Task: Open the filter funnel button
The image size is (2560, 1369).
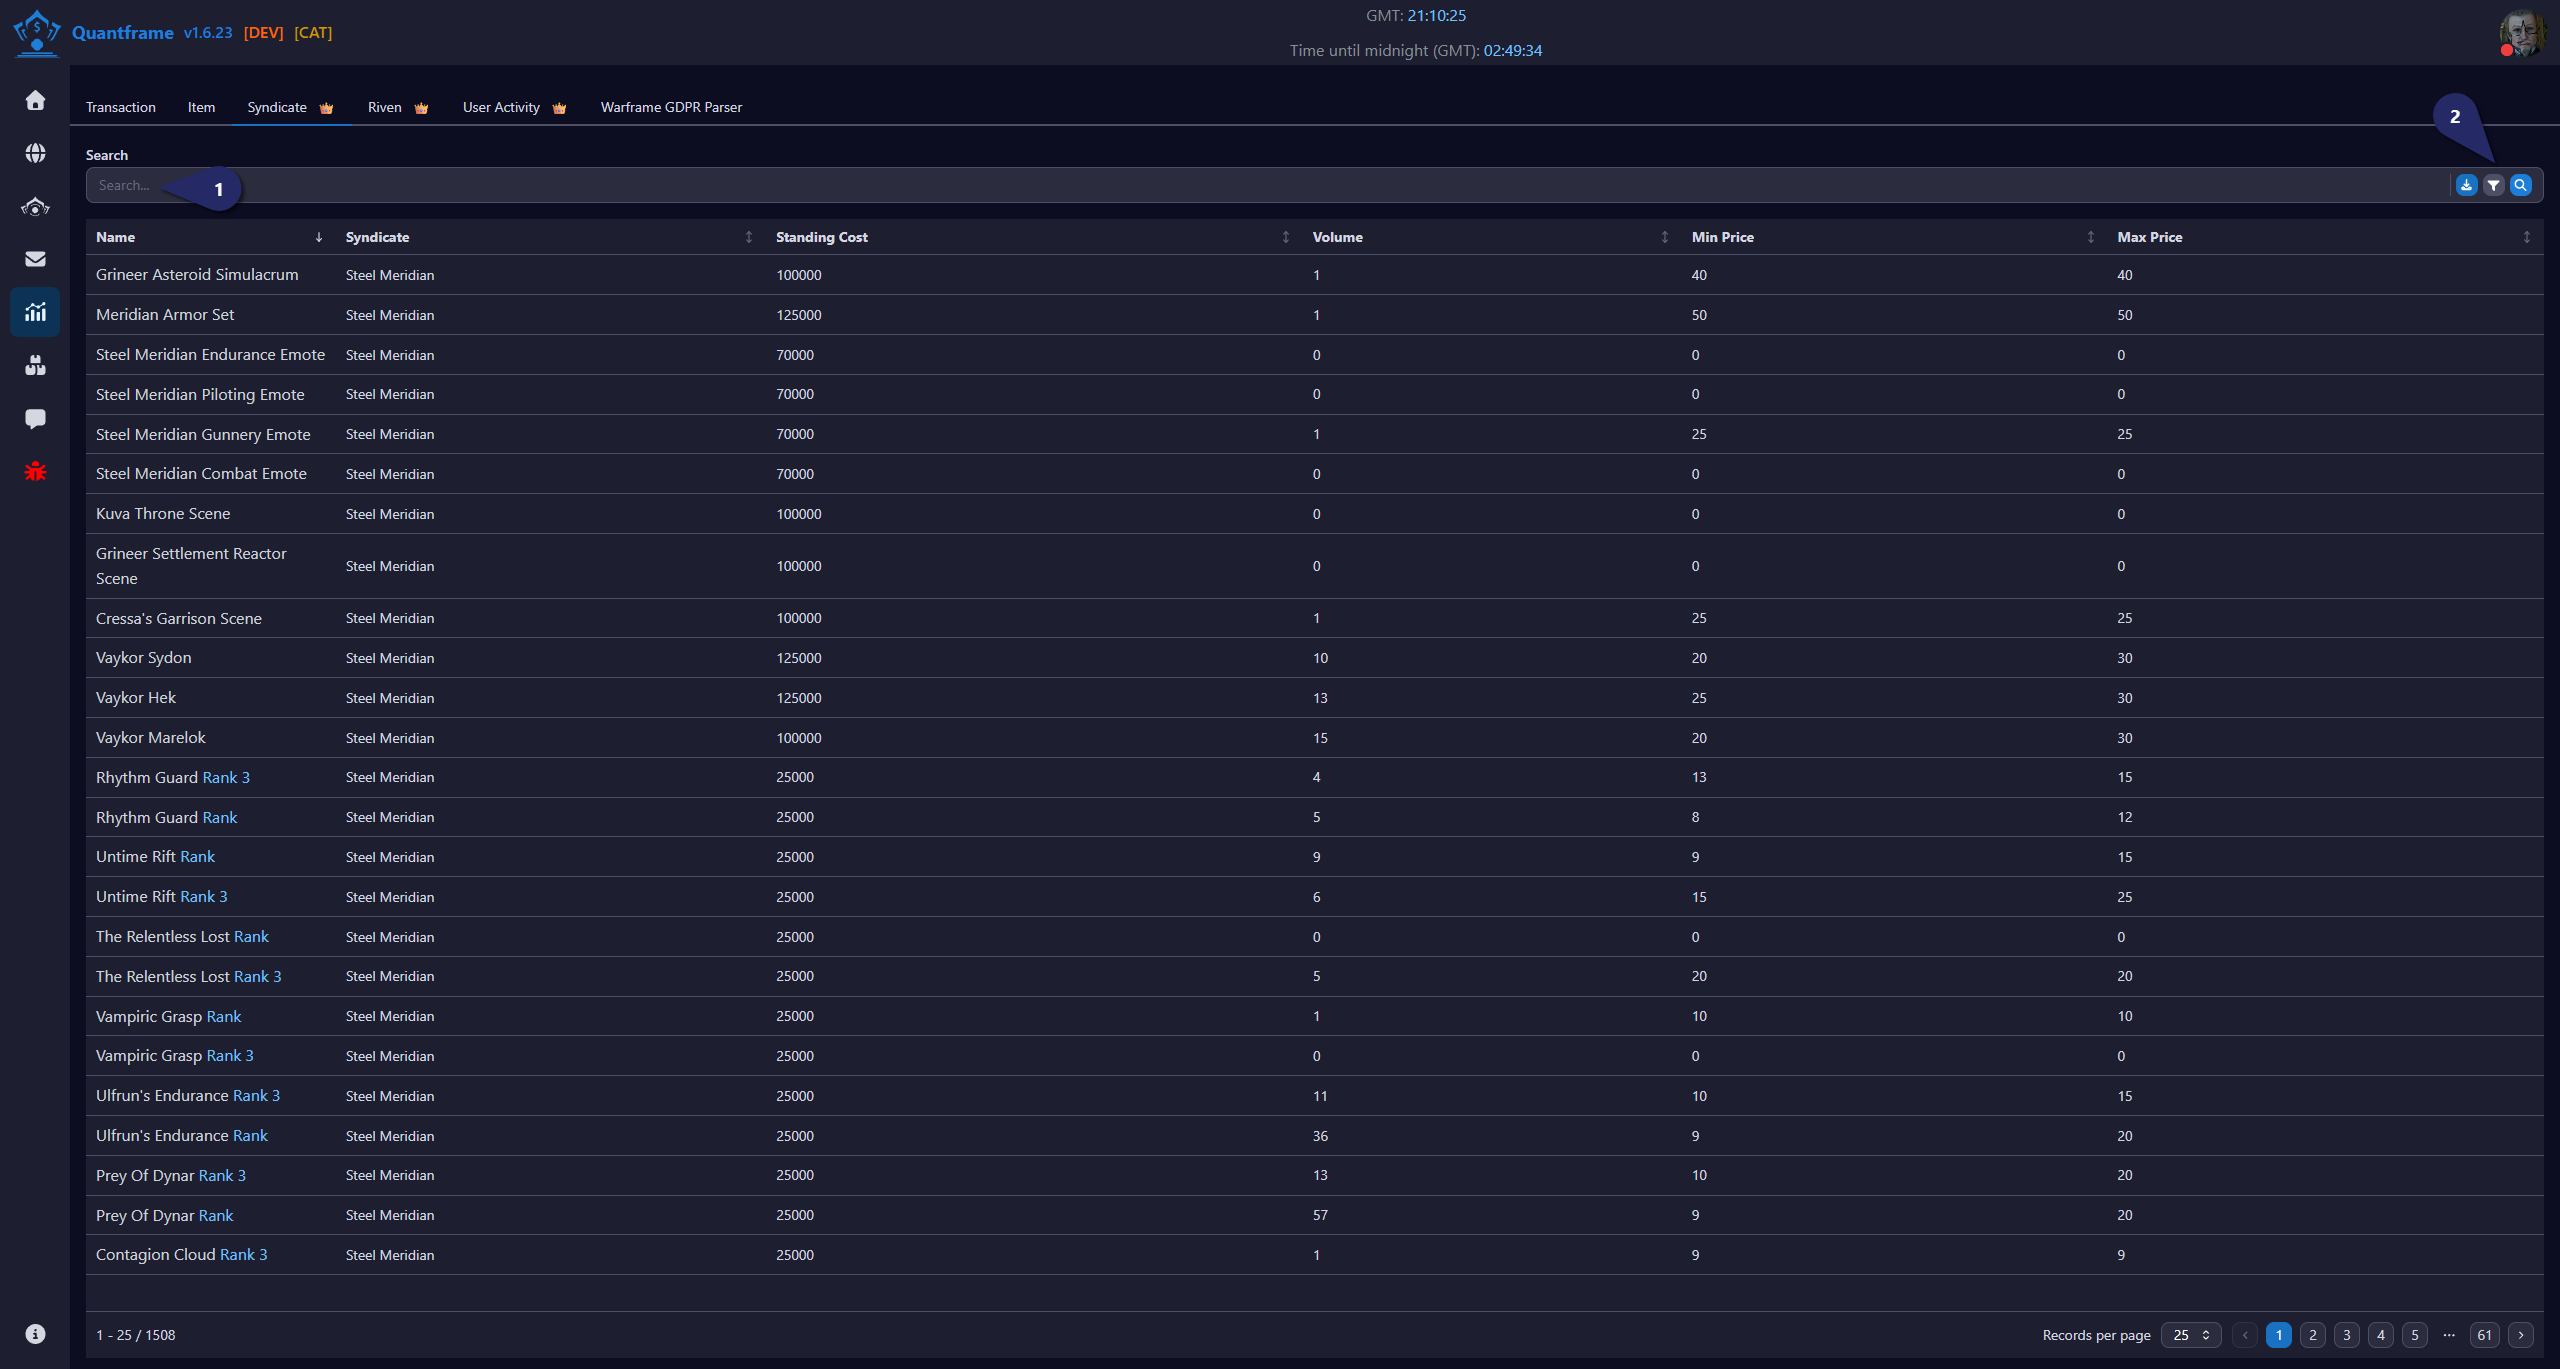Action: 2494,185
